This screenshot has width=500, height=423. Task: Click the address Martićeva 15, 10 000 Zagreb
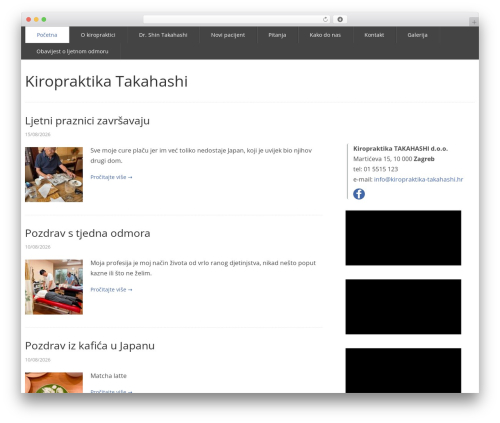coord(394,159)
